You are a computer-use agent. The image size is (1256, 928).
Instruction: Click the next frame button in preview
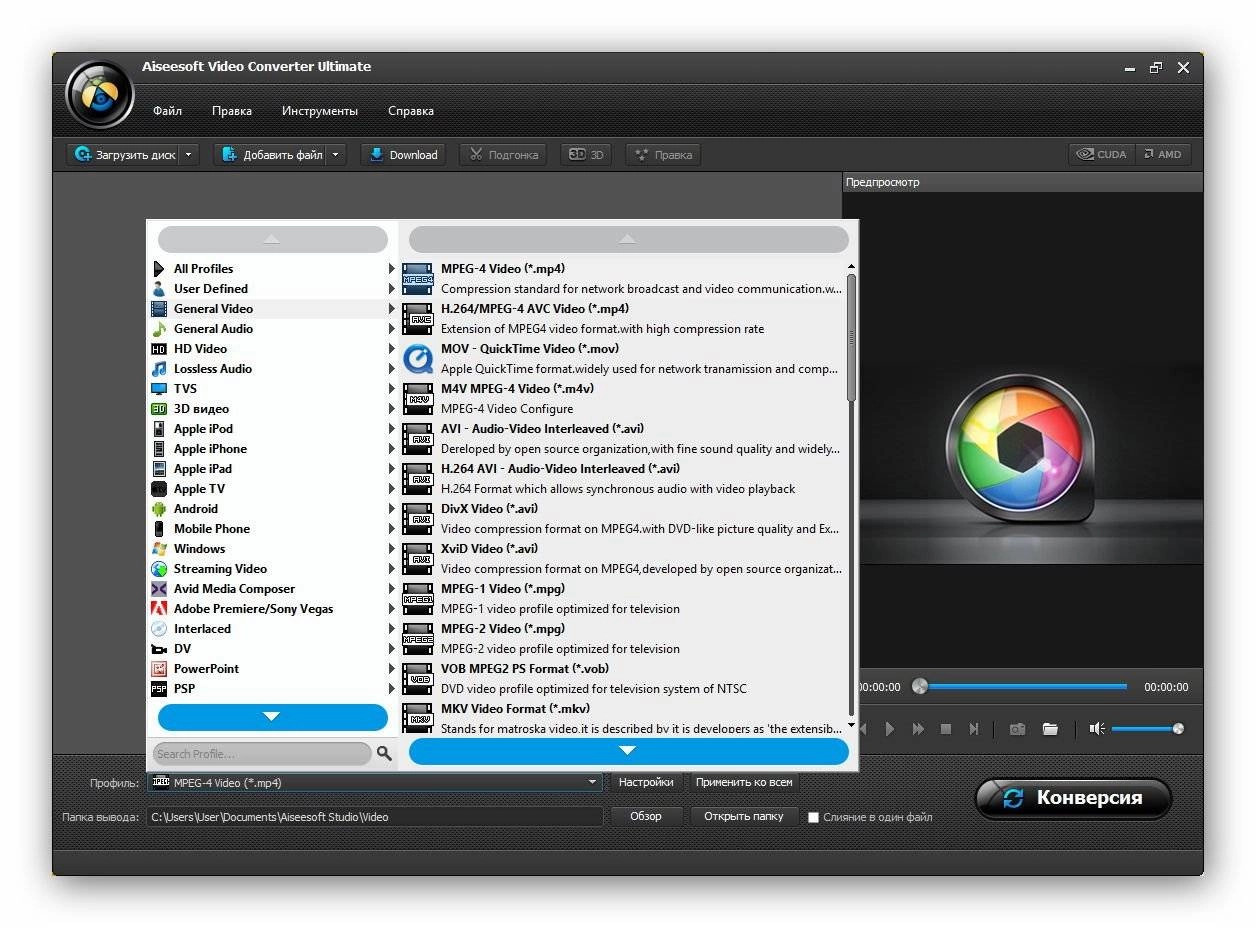(974, 729)
